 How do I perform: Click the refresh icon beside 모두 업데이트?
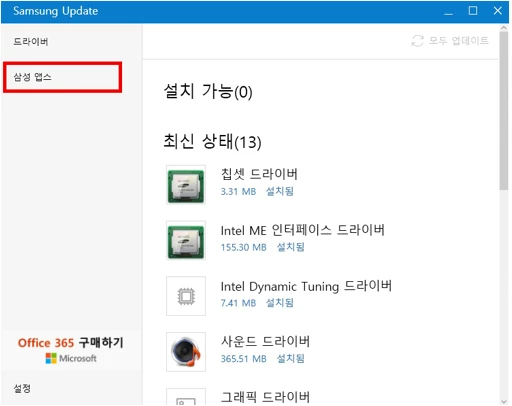point(417,41)
